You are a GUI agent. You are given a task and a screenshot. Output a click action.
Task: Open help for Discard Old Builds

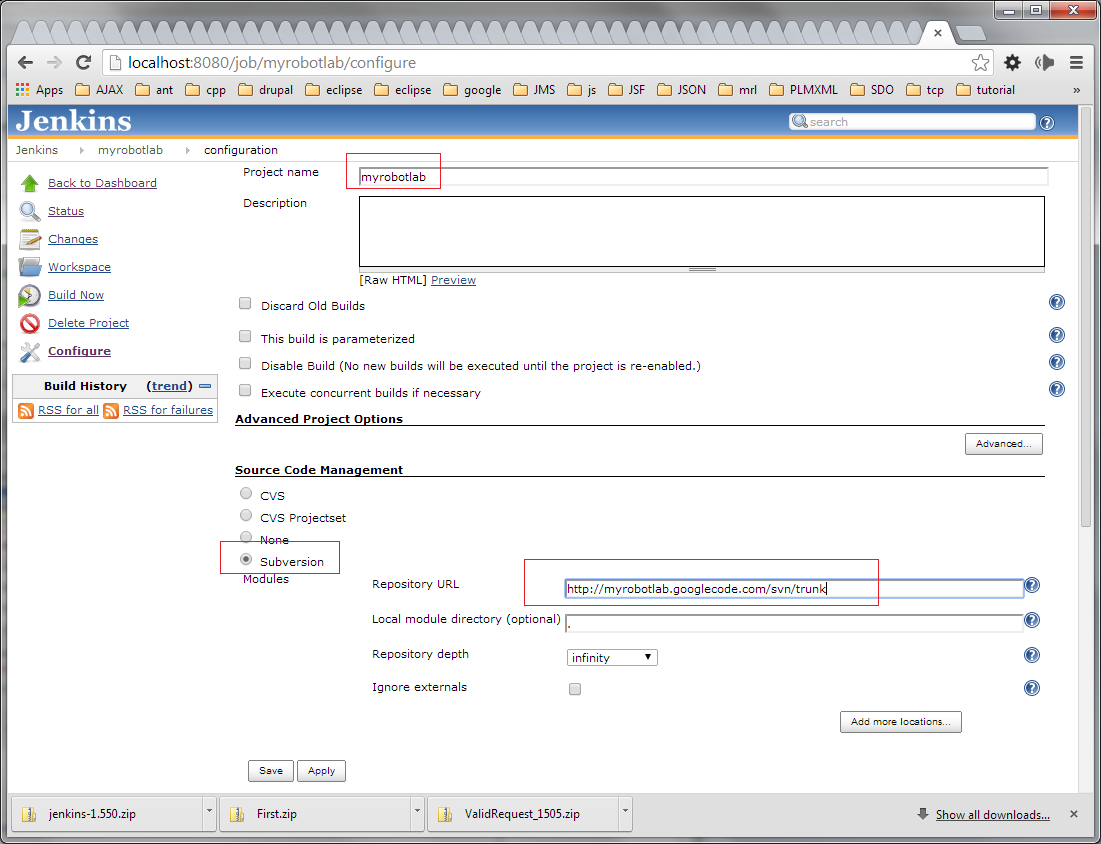coord(1056,303)
